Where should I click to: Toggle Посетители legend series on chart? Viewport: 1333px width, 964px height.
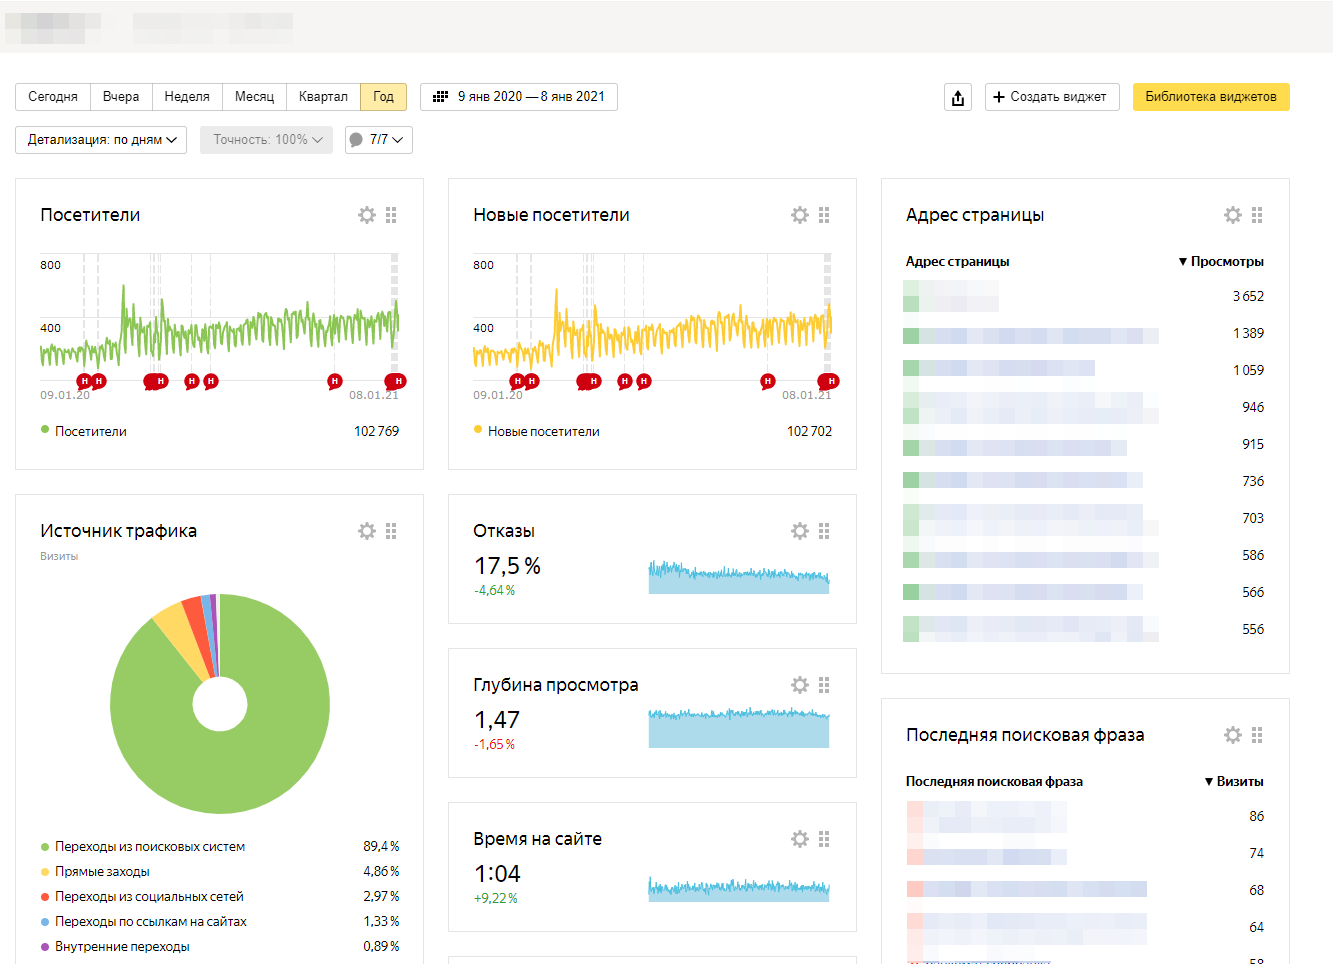[x=90, y=431]
